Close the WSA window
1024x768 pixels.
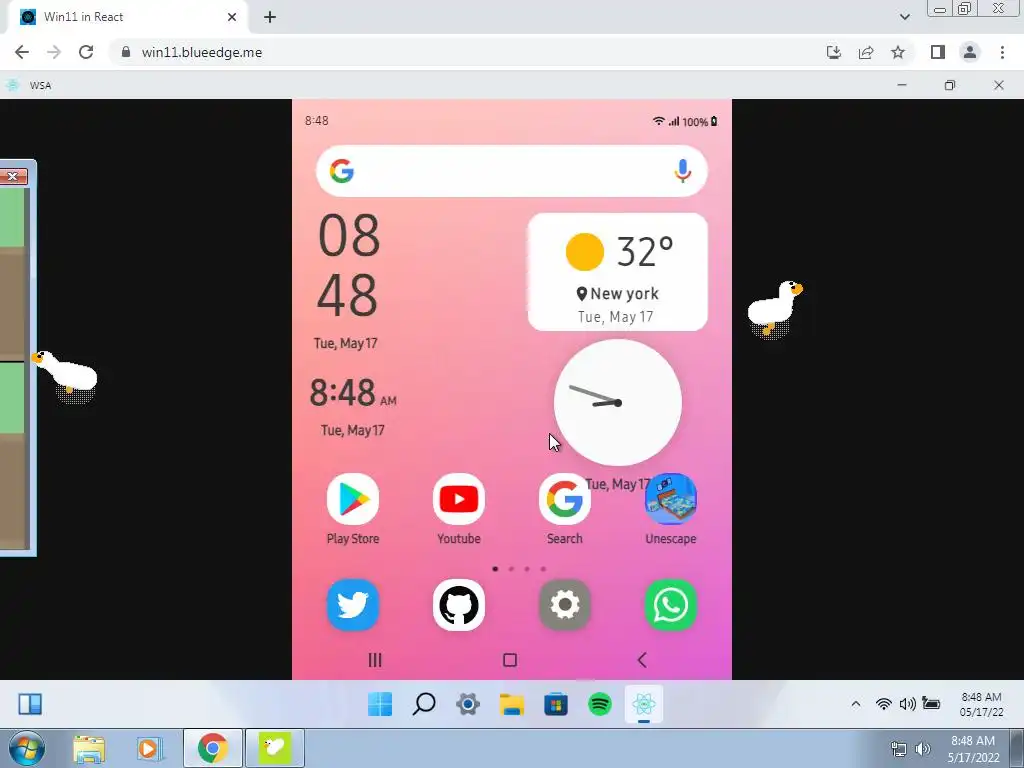pyautogui.click(x=999, y=85)
